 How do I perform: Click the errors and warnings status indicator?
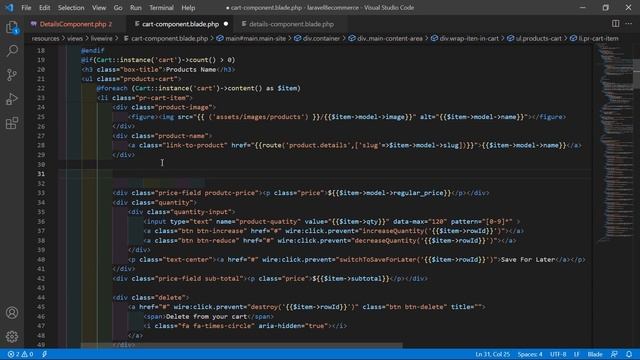click(20, 354)
